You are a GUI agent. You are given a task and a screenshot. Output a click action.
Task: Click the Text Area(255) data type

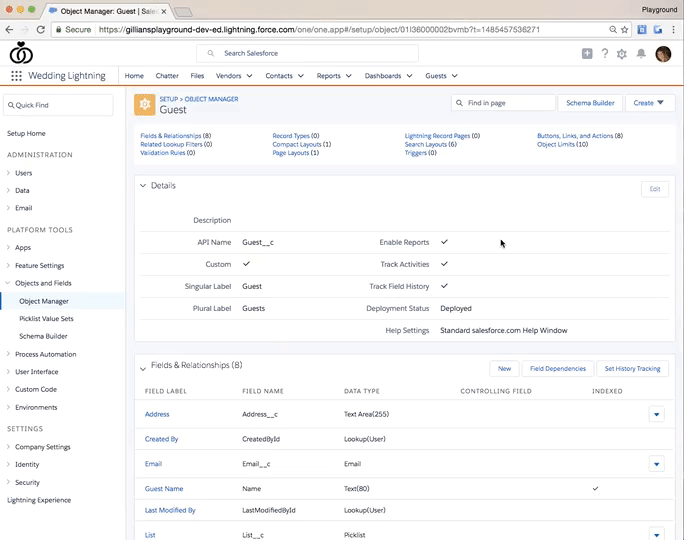[x=366, y=414]
